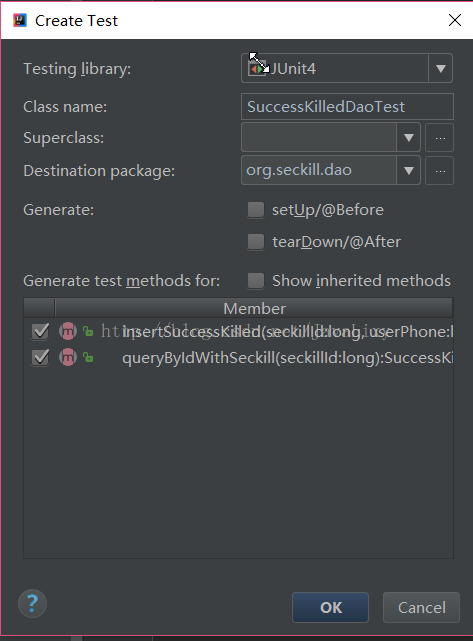Open help via the question mark icon
This screenshot has height=641, width=473.
click(x=32, y=603)
